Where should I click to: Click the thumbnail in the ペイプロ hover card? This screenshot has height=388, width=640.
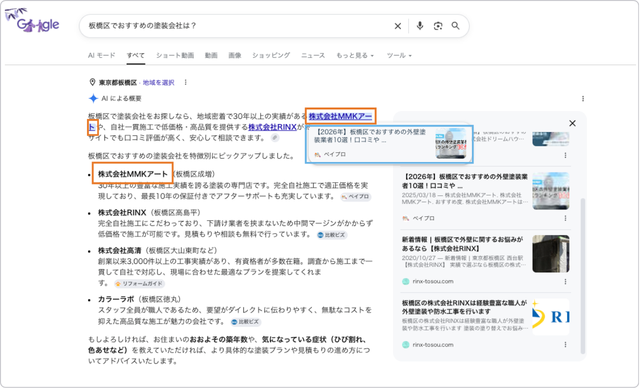point(451,144)
